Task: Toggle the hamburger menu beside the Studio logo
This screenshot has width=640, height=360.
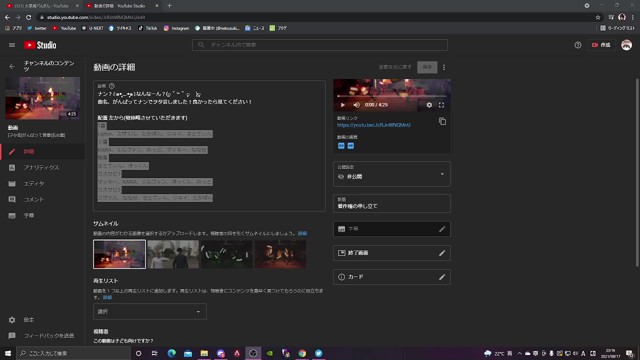Action: (12, 45)
